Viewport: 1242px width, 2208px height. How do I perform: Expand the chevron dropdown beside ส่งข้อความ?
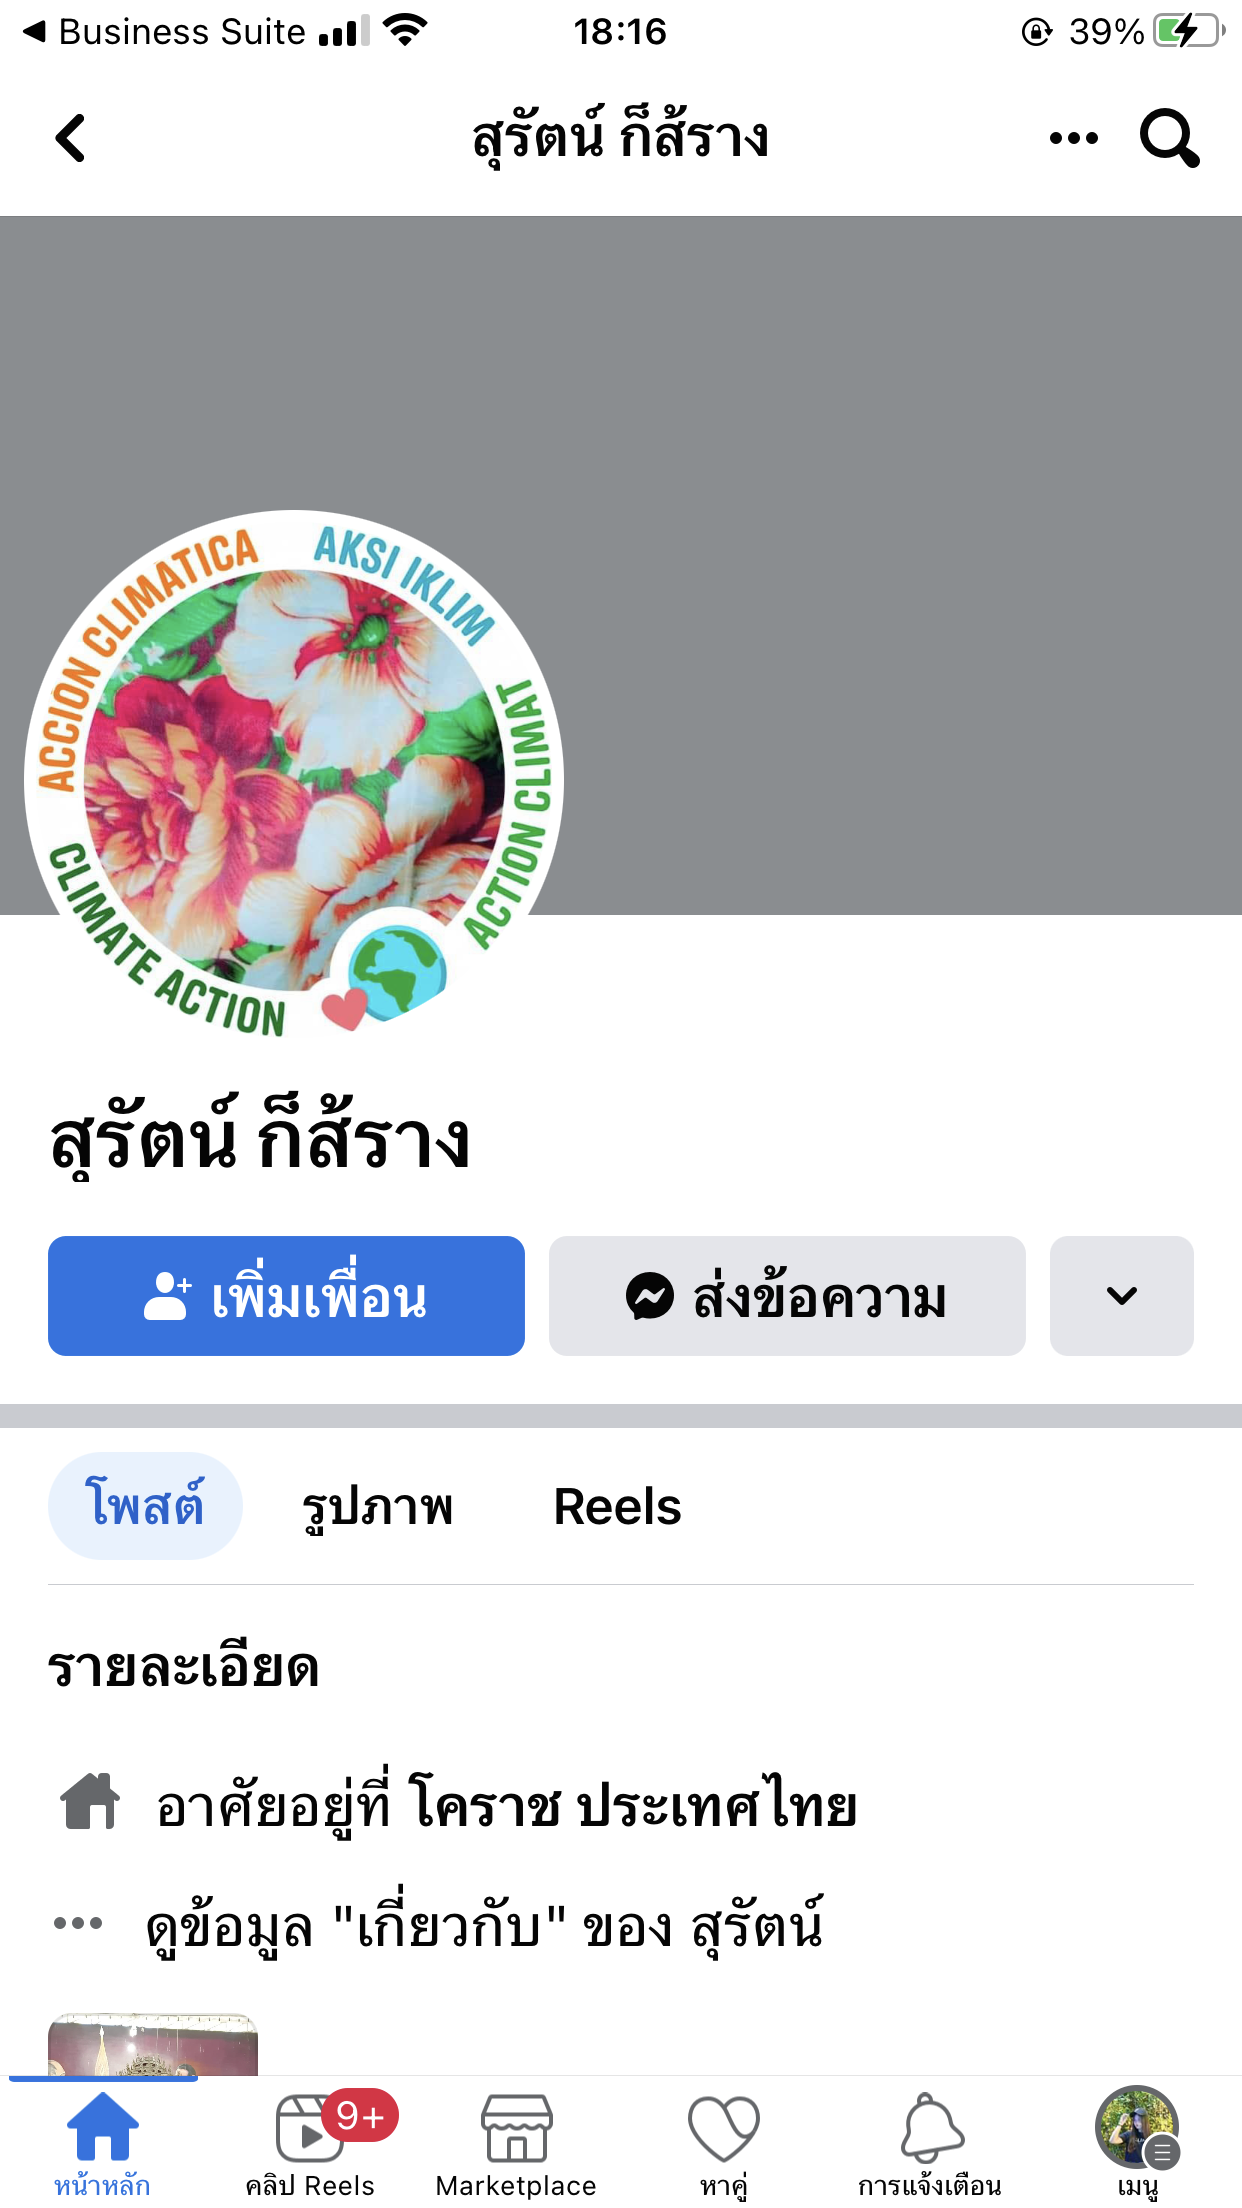point(1122,1296)
